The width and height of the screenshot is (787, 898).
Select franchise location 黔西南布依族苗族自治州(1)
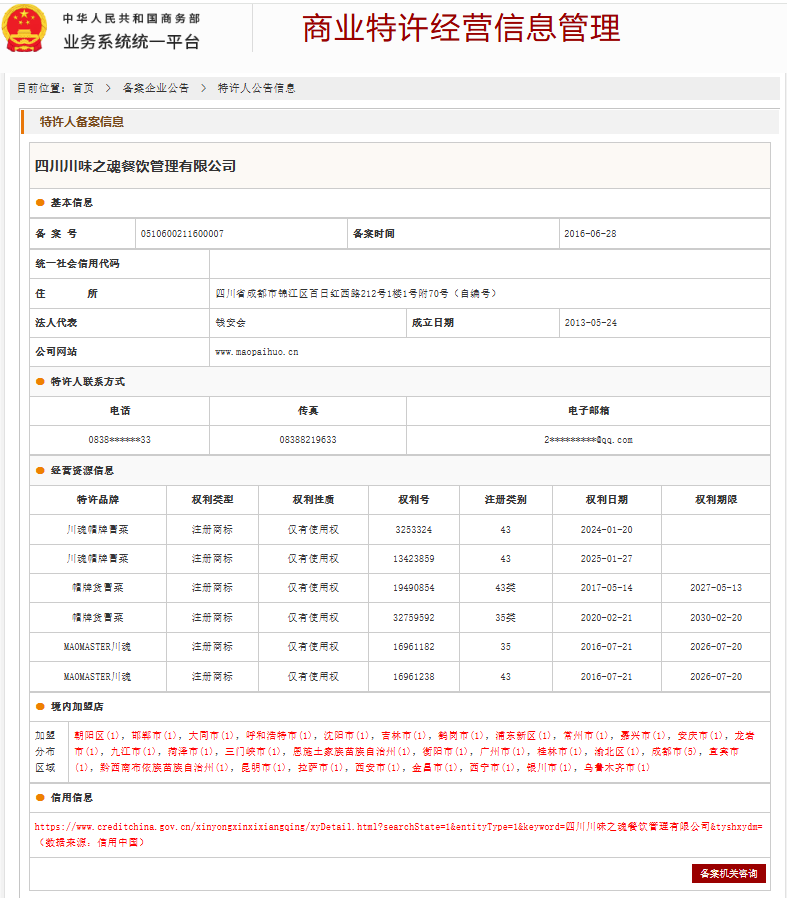point(165,767)
